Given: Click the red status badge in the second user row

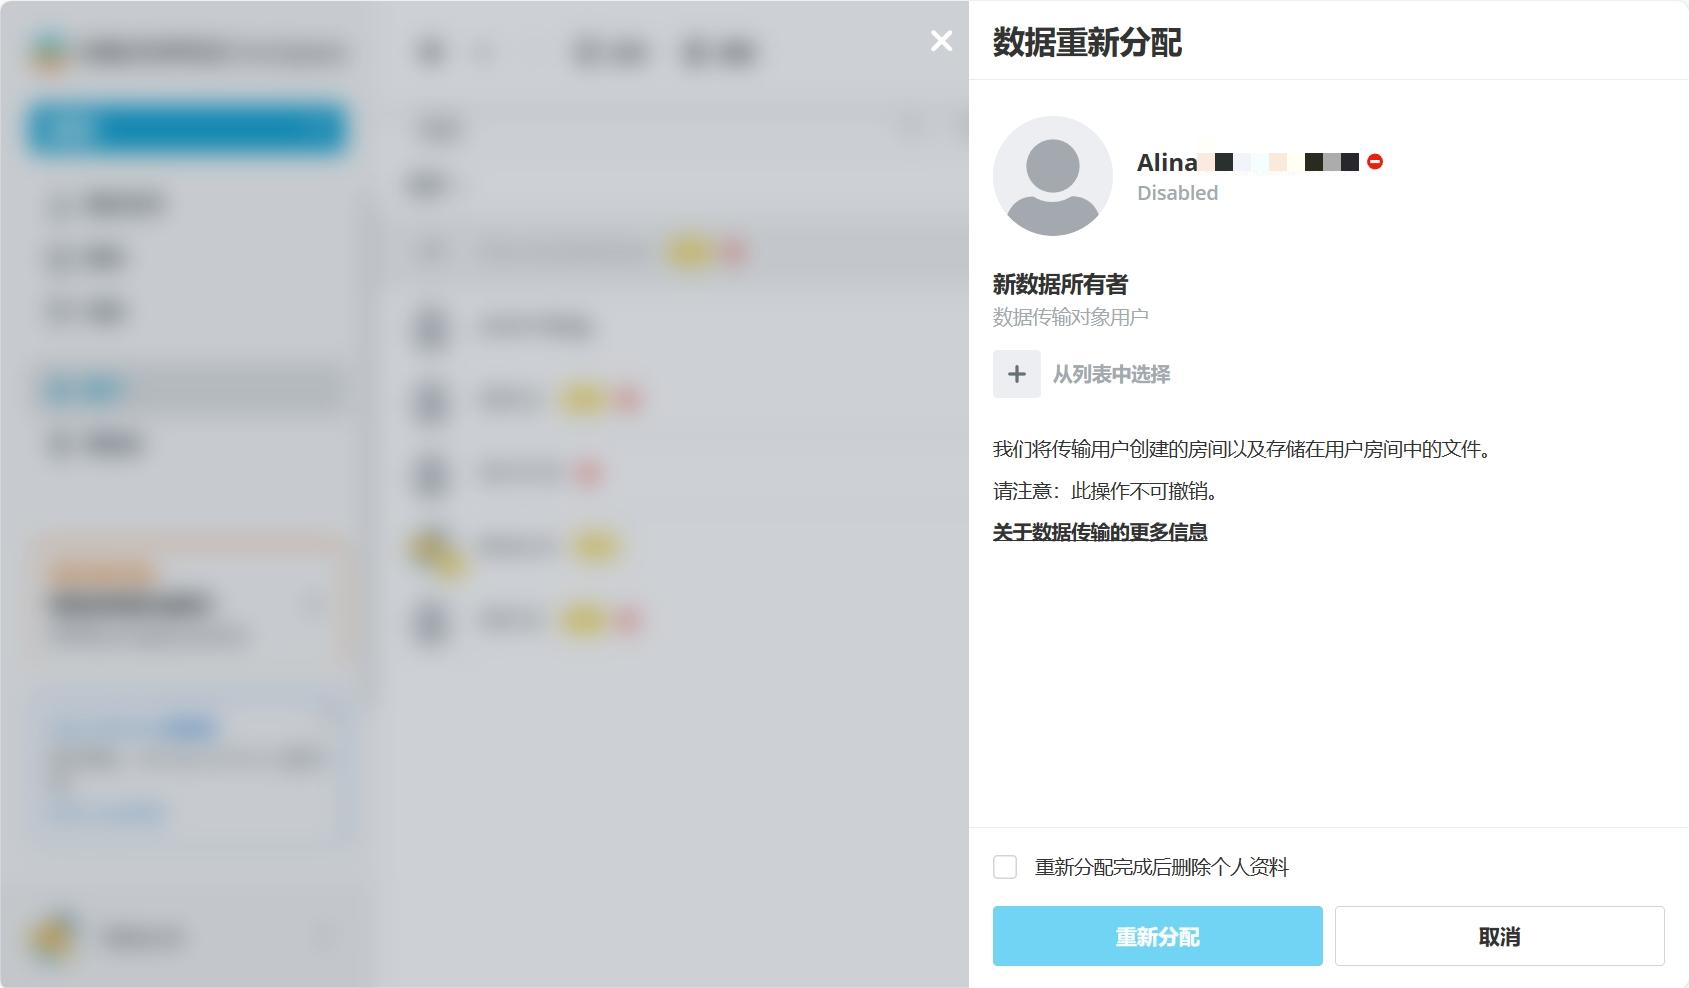Looking at the screenshot, I should coord(629,399).
